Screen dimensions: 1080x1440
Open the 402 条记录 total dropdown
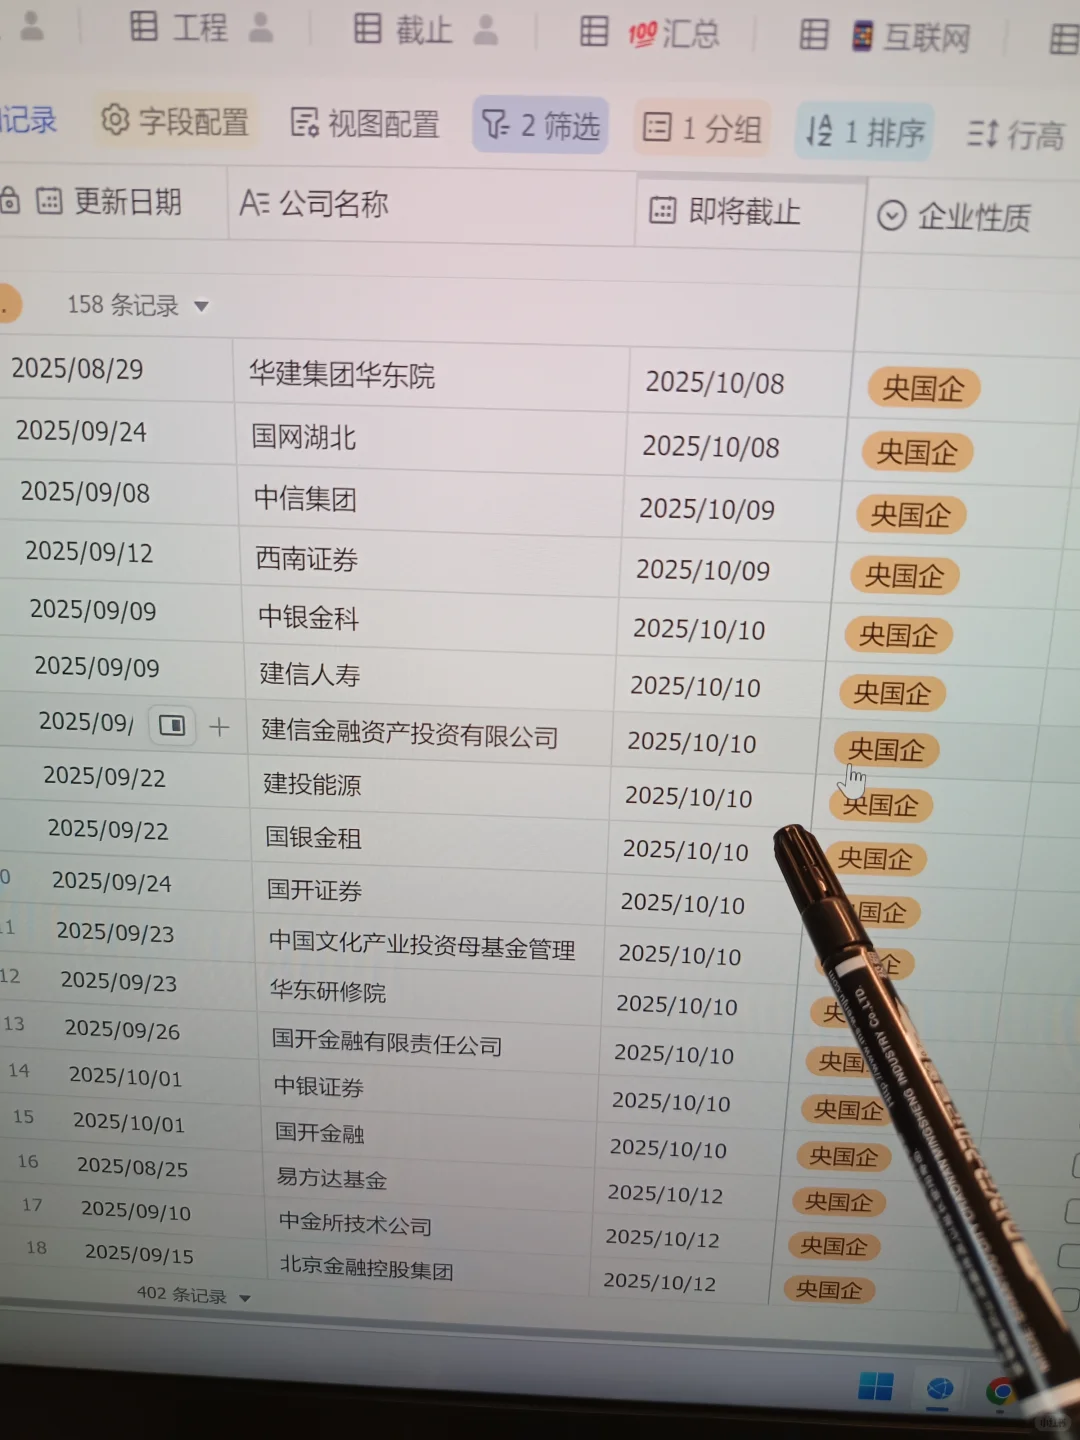pyautogui.click(x=245, y=1298)
